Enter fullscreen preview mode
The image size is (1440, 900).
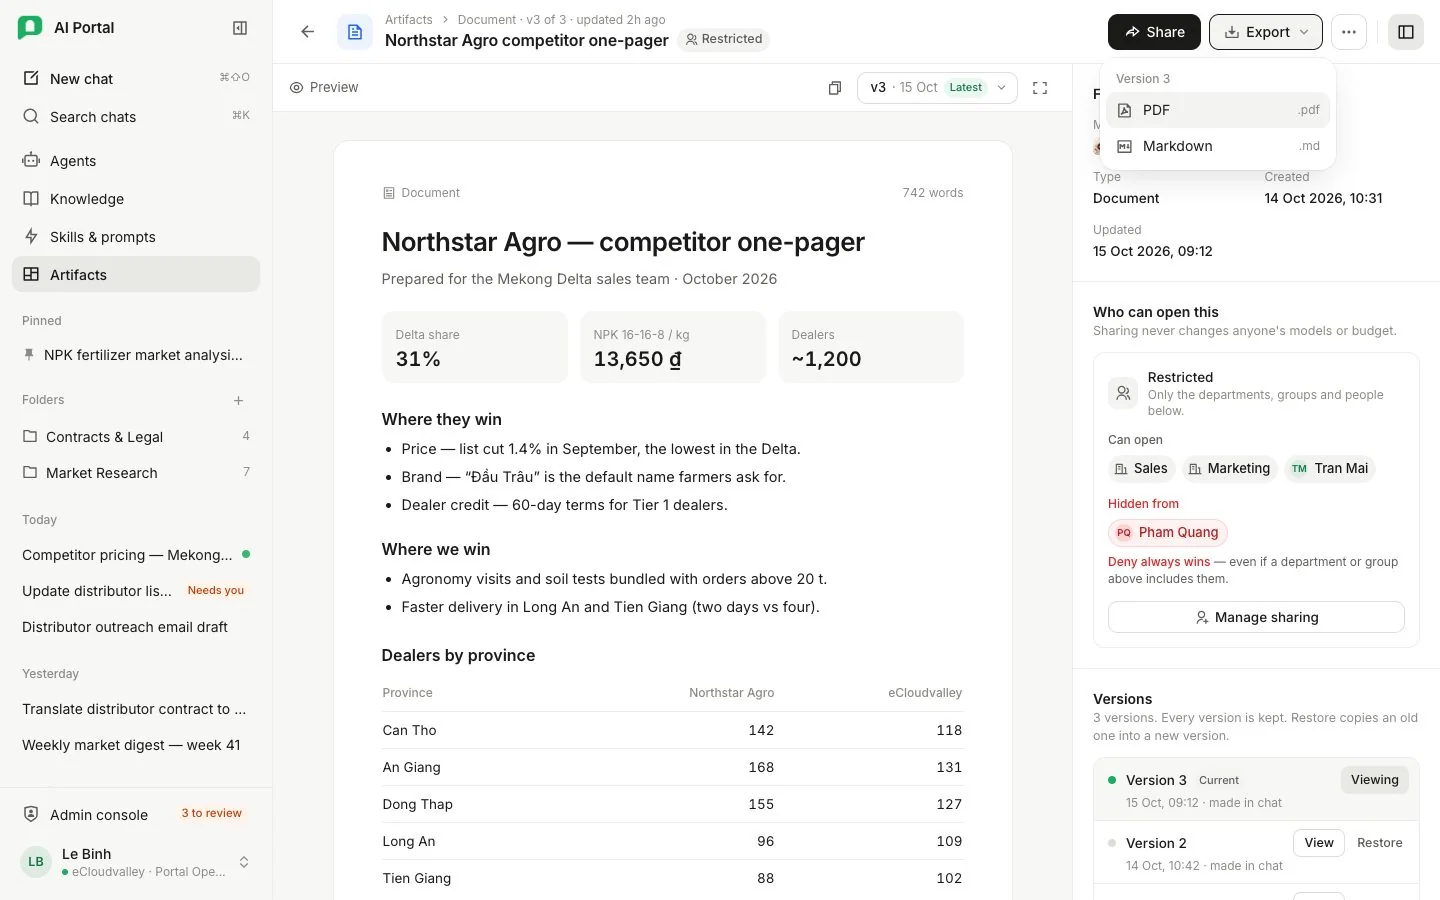pyautogui.click(x=1040, y=88)
